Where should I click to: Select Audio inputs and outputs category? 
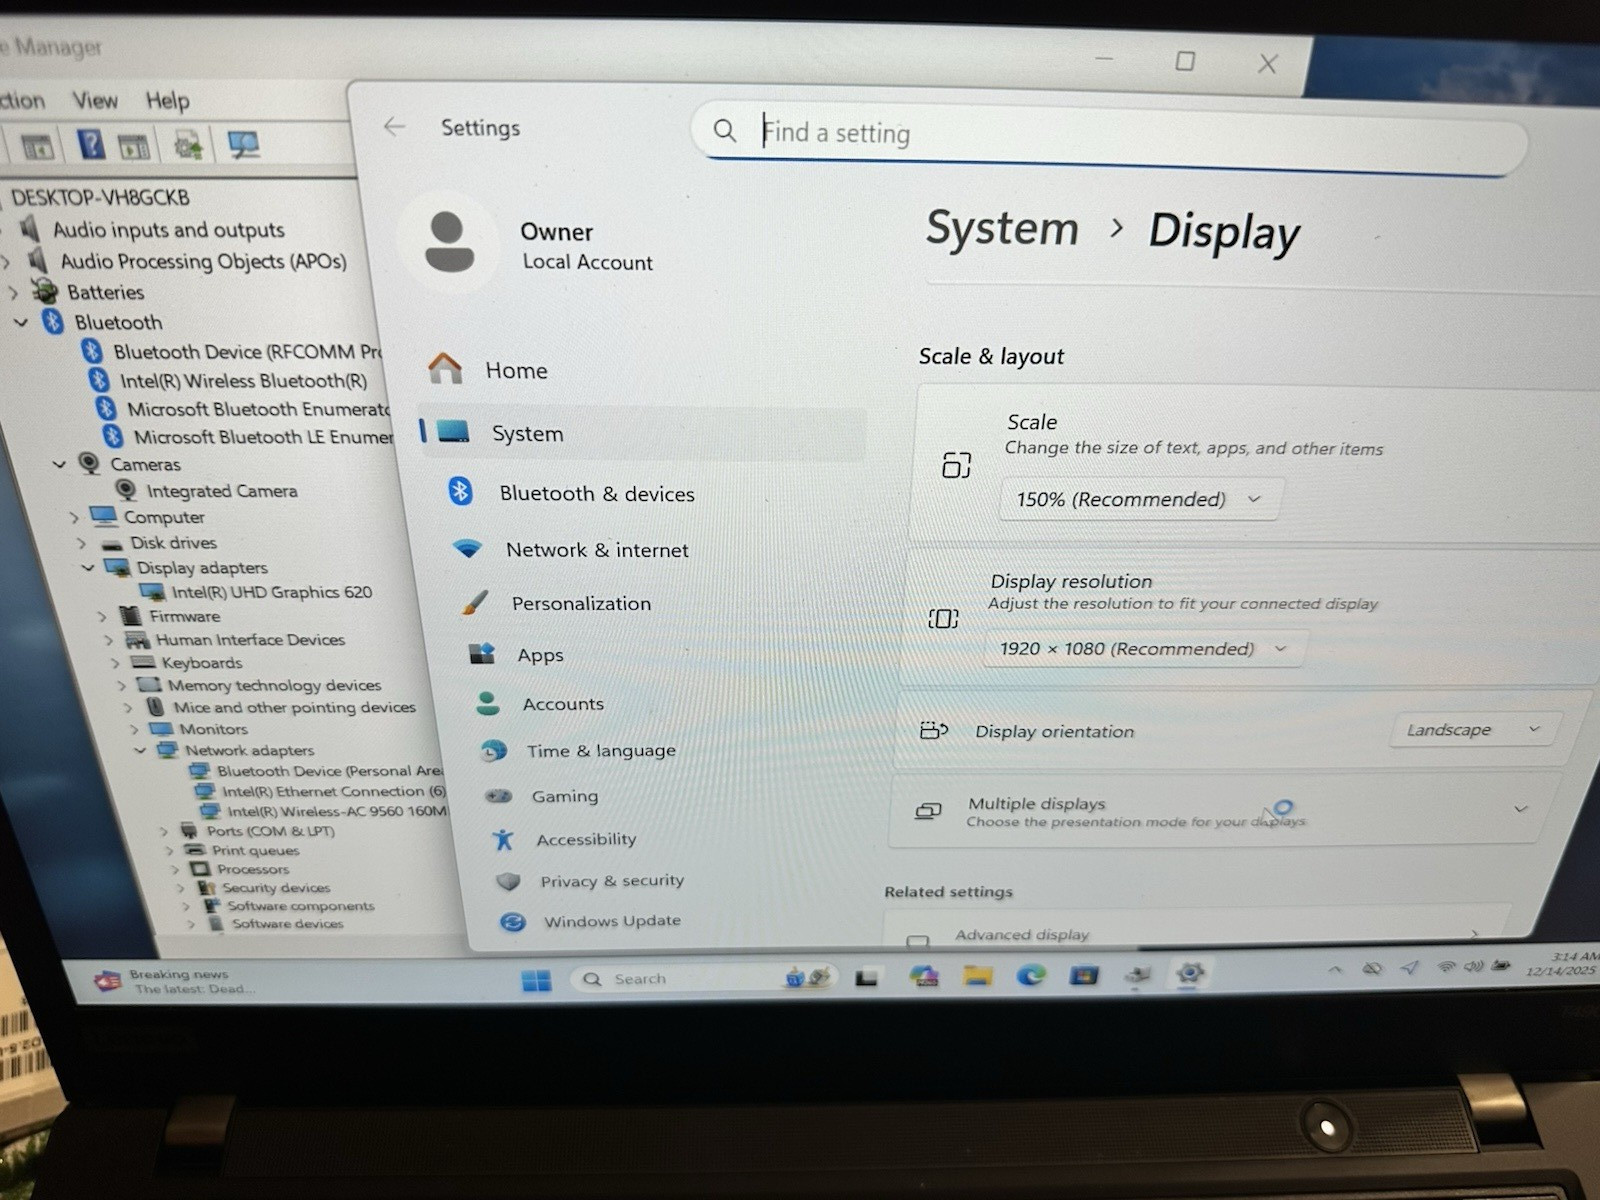click(168, 230)
